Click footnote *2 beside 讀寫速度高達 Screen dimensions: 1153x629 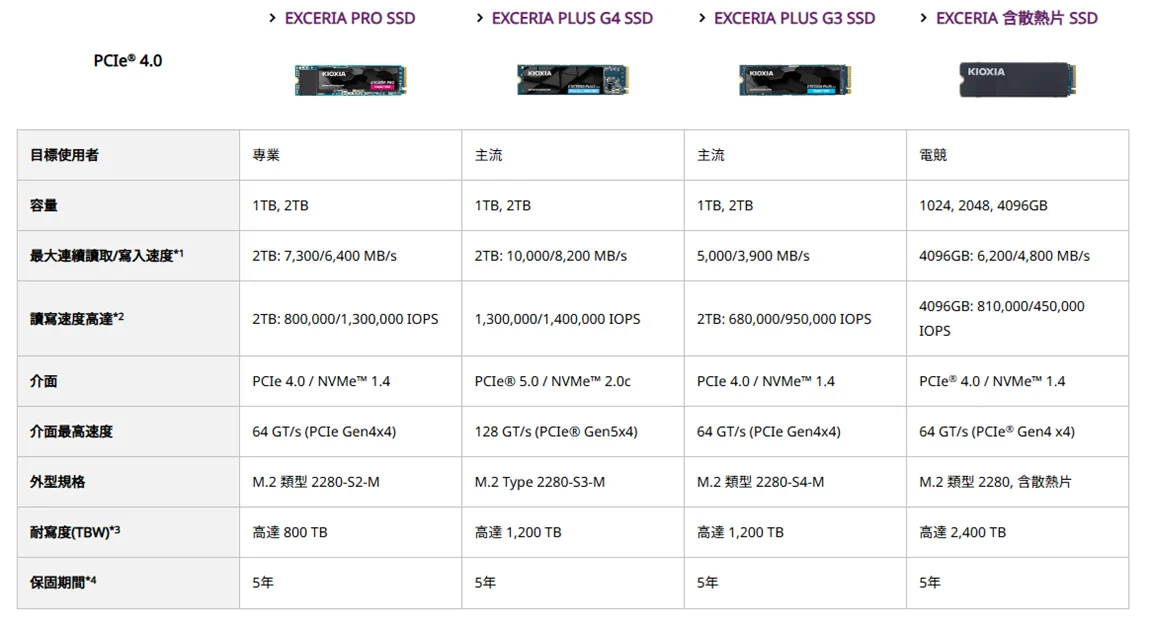pyautogui.click(x=119, y=317)
